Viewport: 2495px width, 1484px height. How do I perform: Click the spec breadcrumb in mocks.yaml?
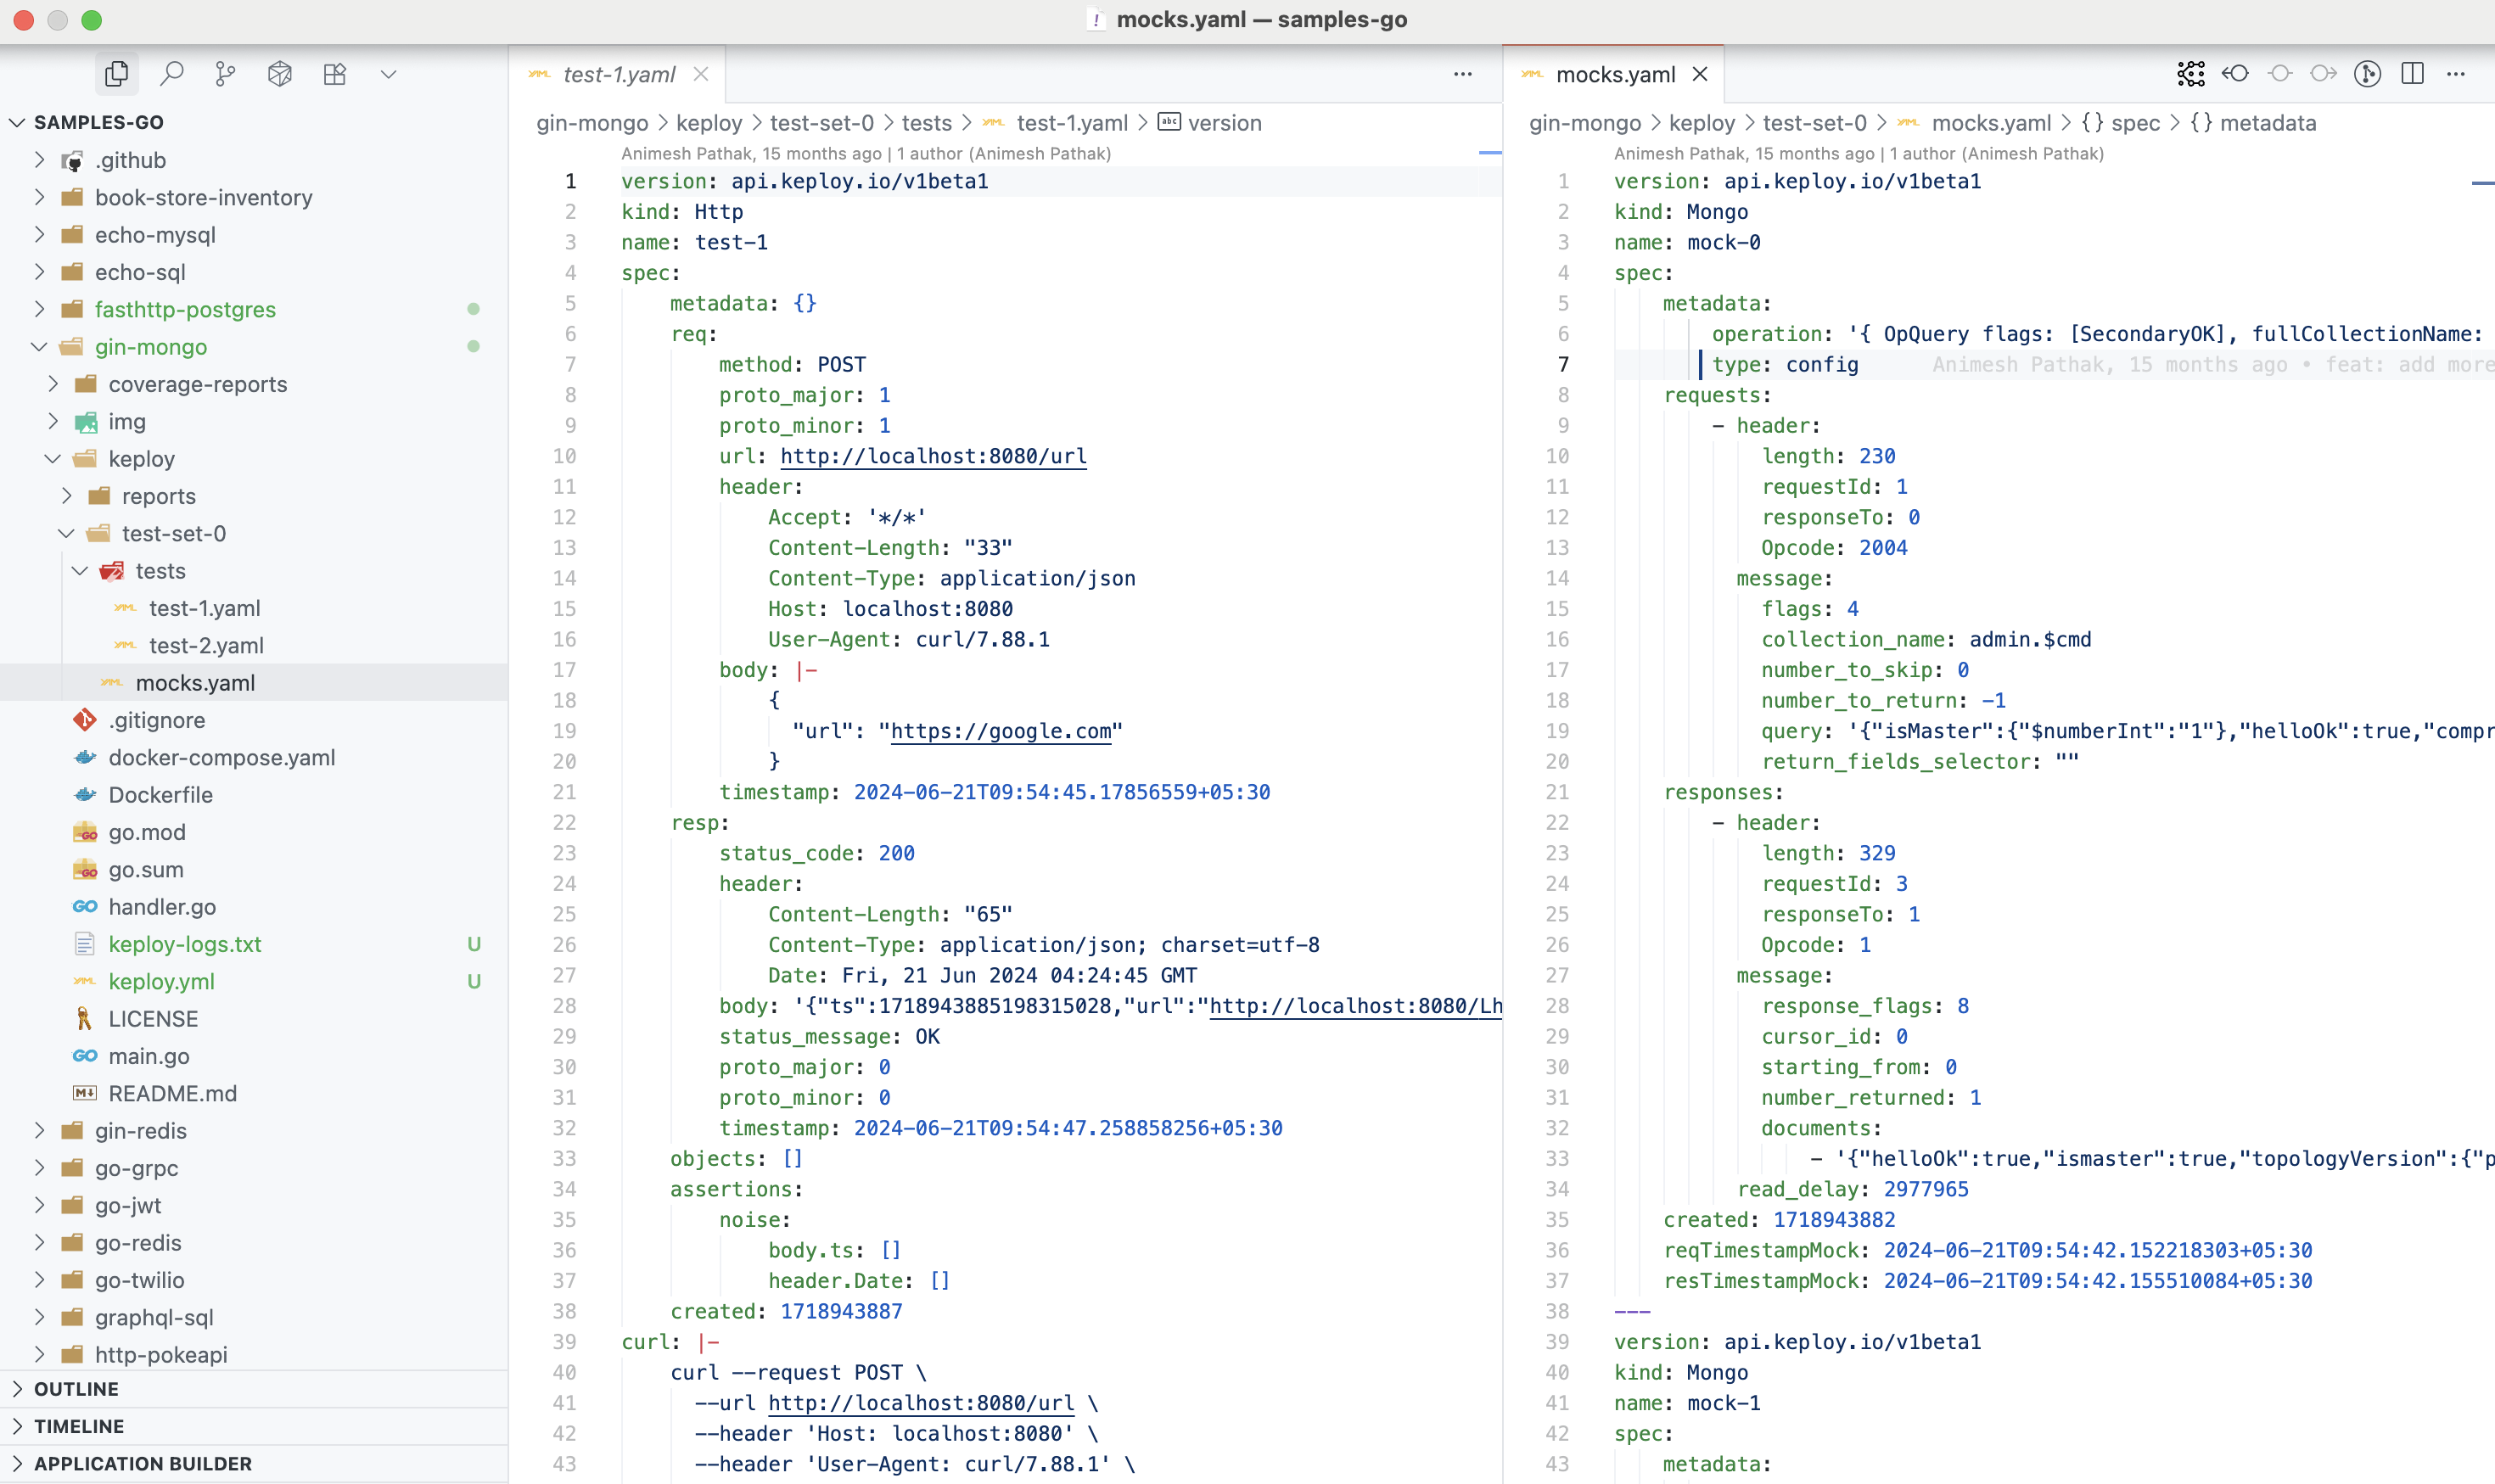click(x=2134, y=123)
